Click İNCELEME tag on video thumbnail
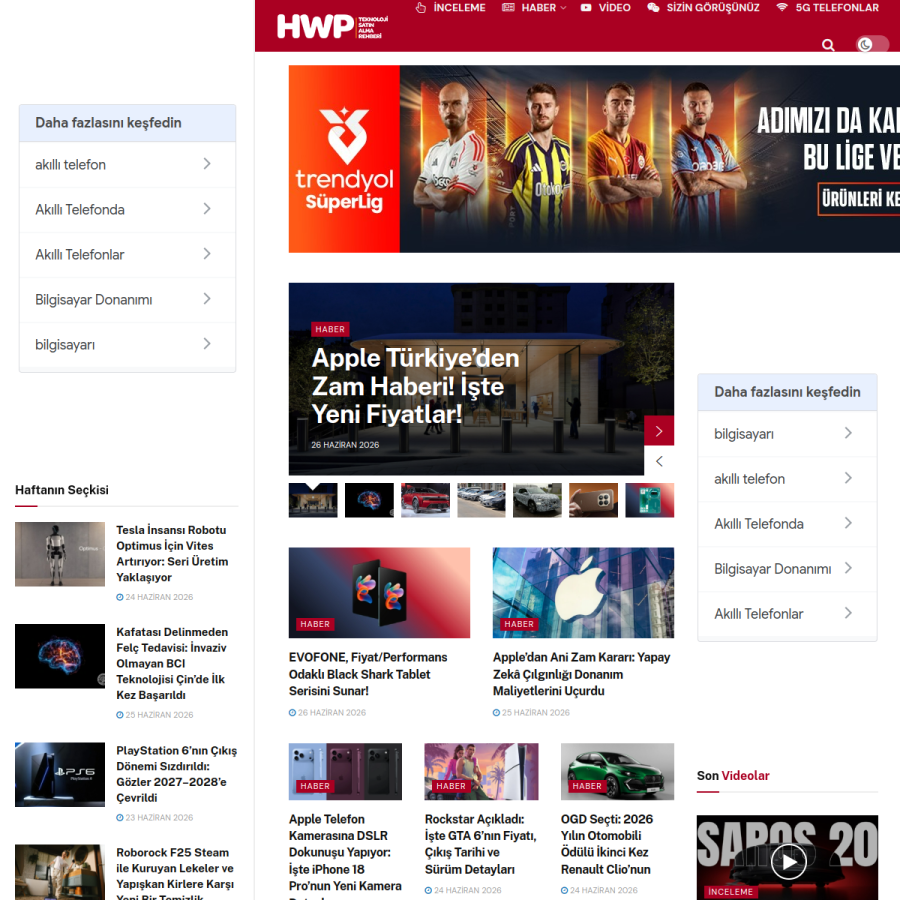This screenshot has height=900, width=900. tap(730, 891)
